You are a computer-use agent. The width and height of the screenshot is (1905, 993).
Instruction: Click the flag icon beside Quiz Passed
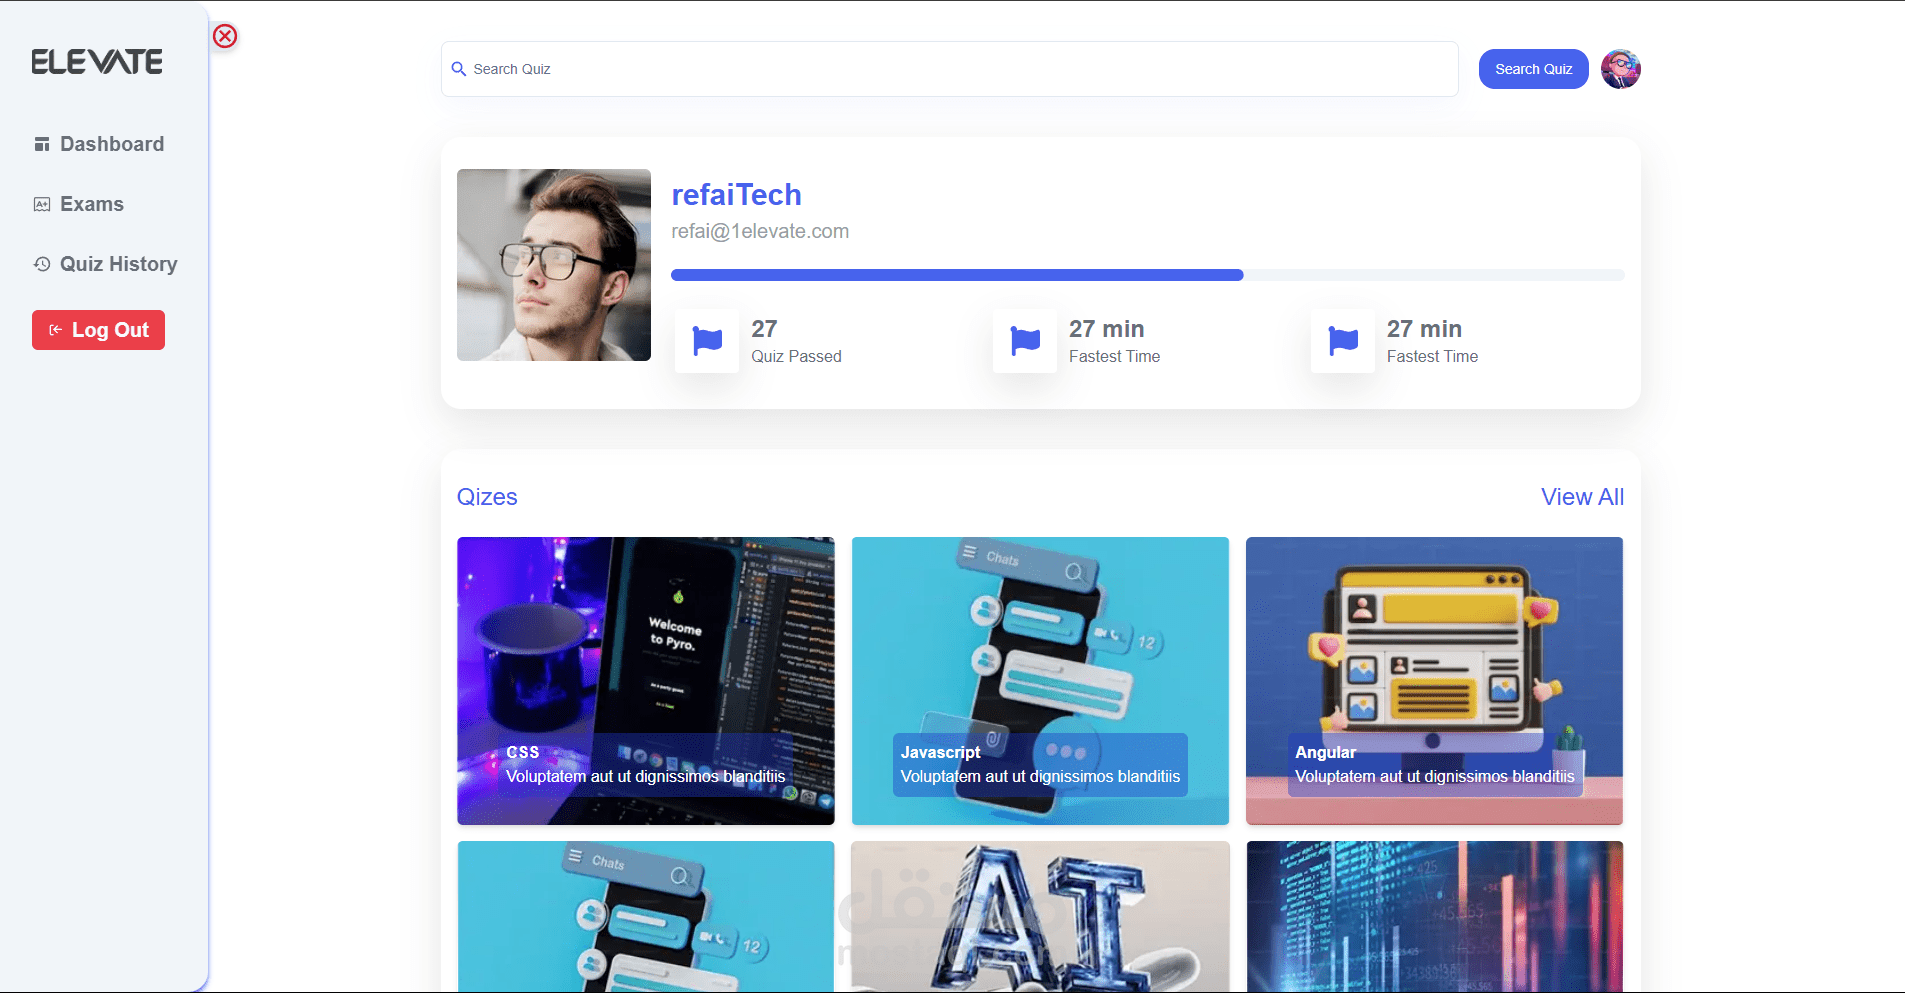click(707, 341)
